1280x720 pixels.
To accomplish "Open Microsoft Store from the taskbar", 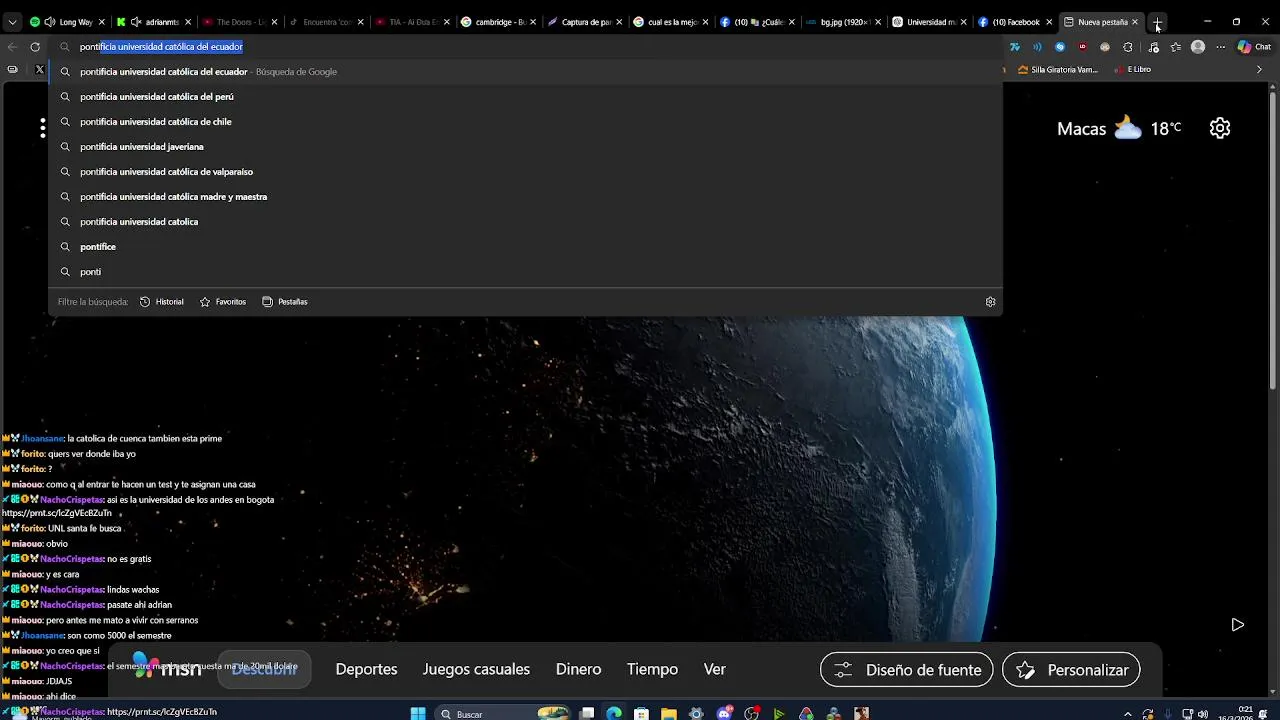I will click(641, 714).
